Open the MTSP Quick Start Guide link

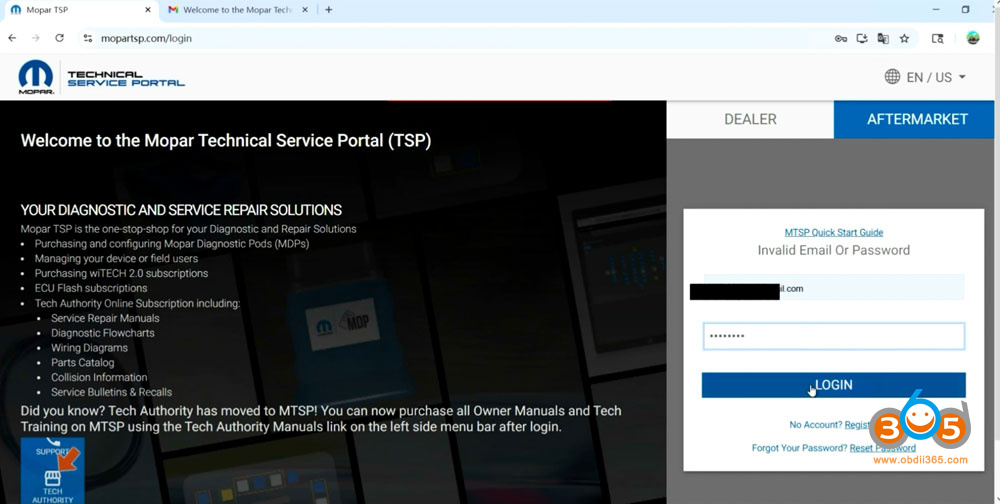click(x=833, y=232)
